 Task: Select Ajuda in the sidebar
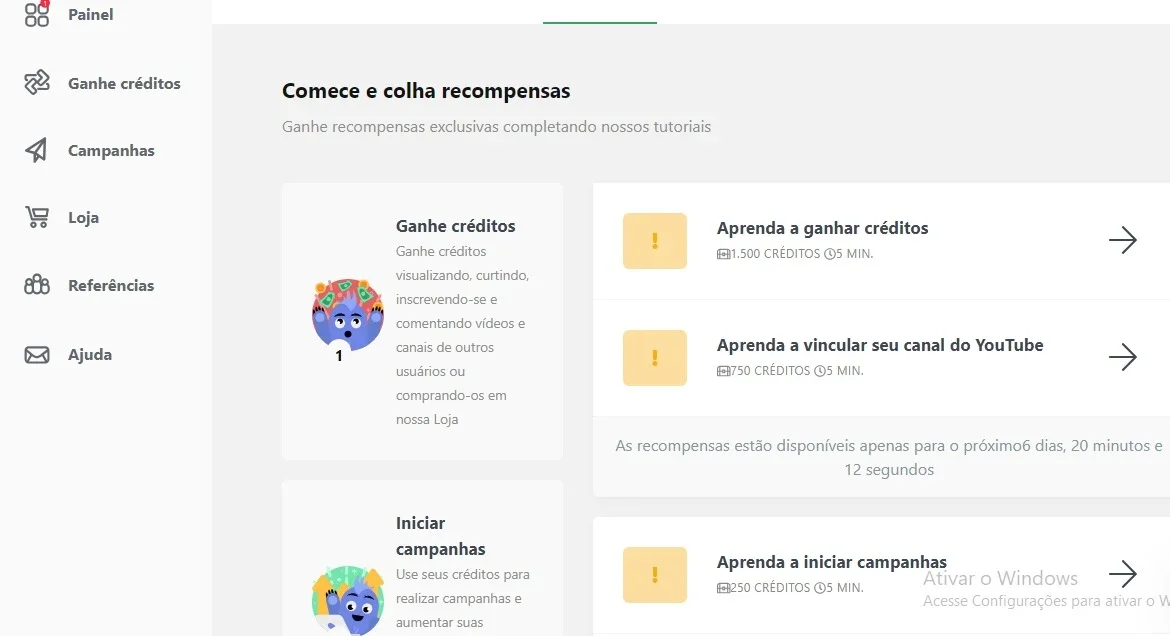pyautogui.click(x=90, y=355)
